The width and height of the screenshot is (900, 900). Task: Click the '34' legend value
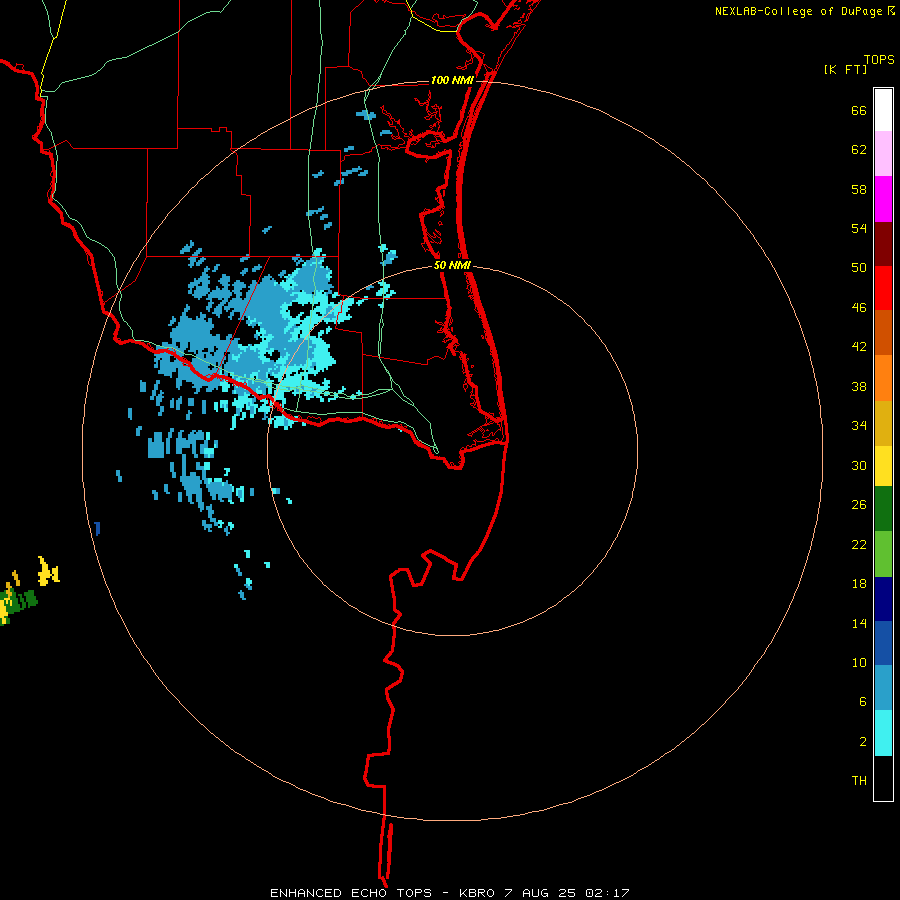(x=859, y=426)
